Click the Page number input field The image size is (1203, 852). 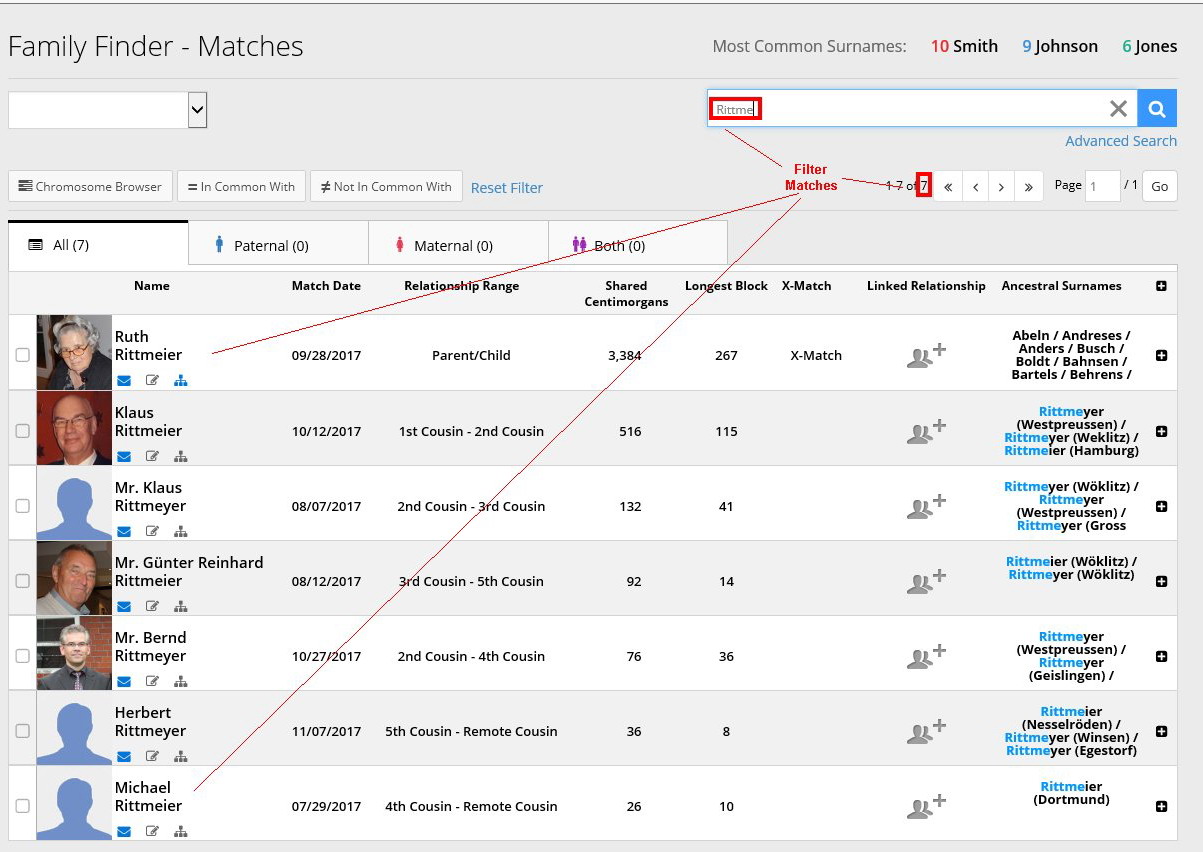[x=1102, y=187]
